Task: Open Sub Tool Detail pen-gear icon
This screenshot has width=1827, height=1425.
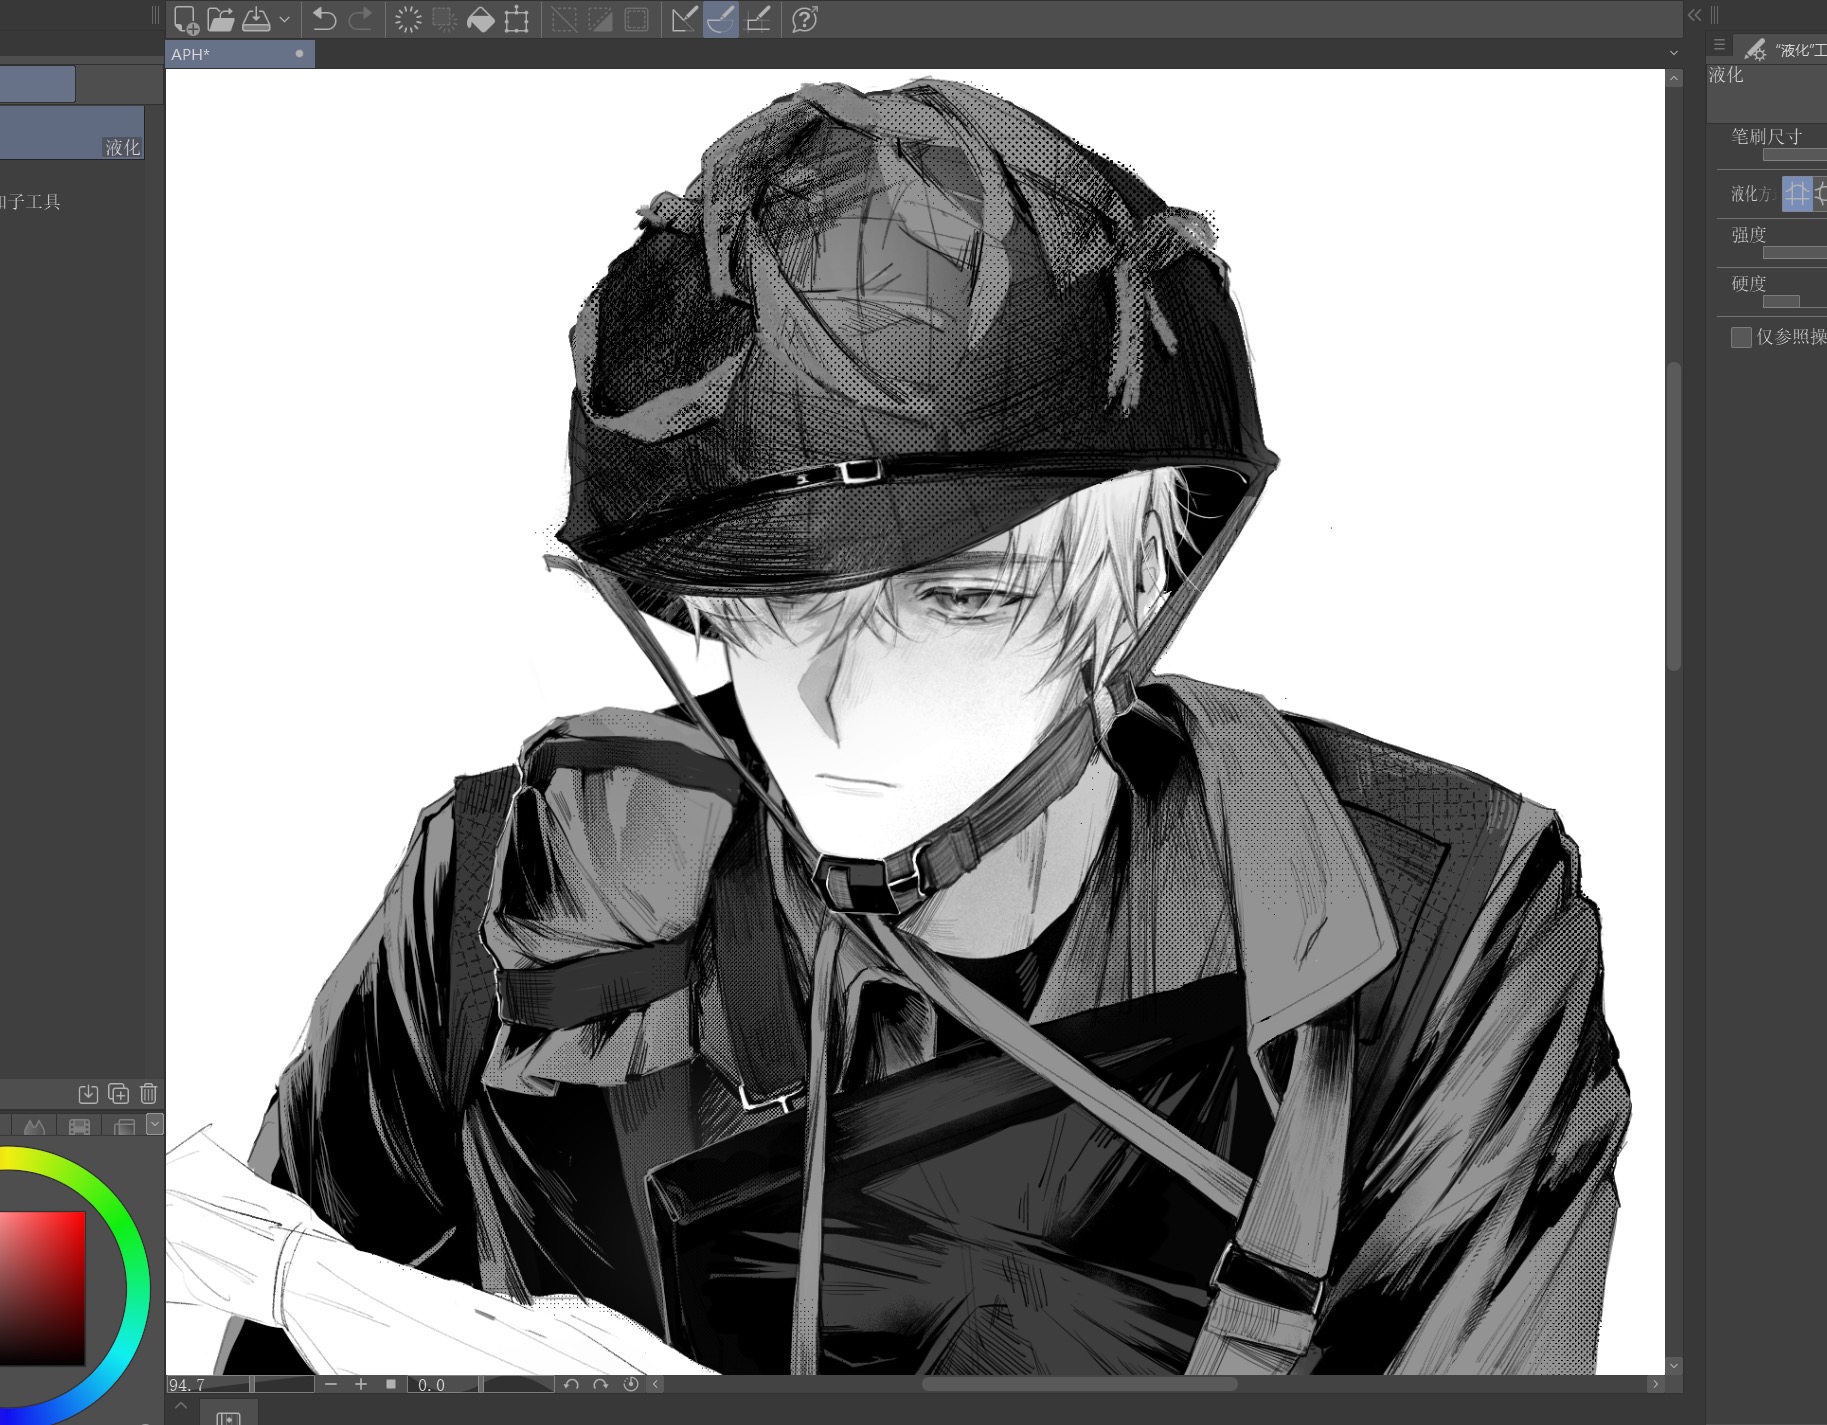Action: [x=1755, y=49]
